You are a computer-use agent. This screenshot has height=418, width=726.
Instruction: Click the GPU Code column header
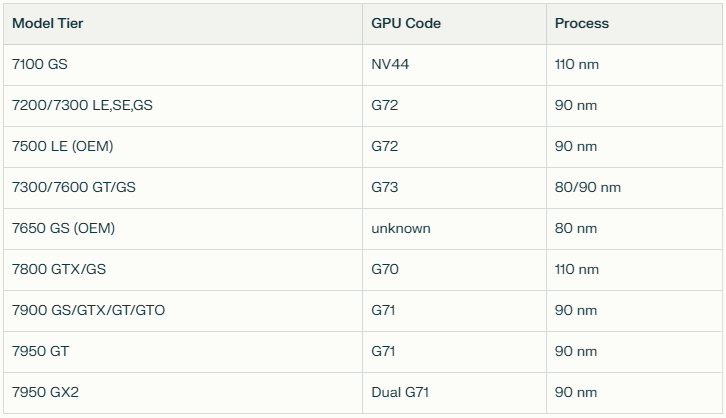tap(406, 23)
